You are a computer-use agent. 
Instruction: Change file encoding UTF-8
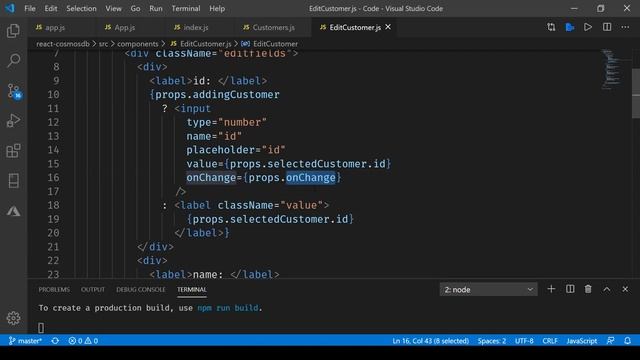(x=524, y=340)
